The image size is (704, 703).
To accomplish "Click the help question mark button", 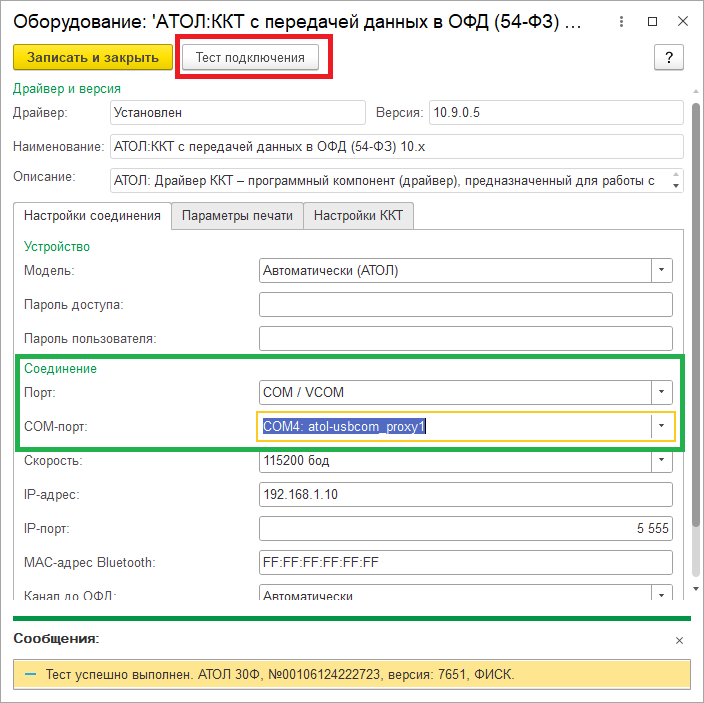I will (668, 57).
